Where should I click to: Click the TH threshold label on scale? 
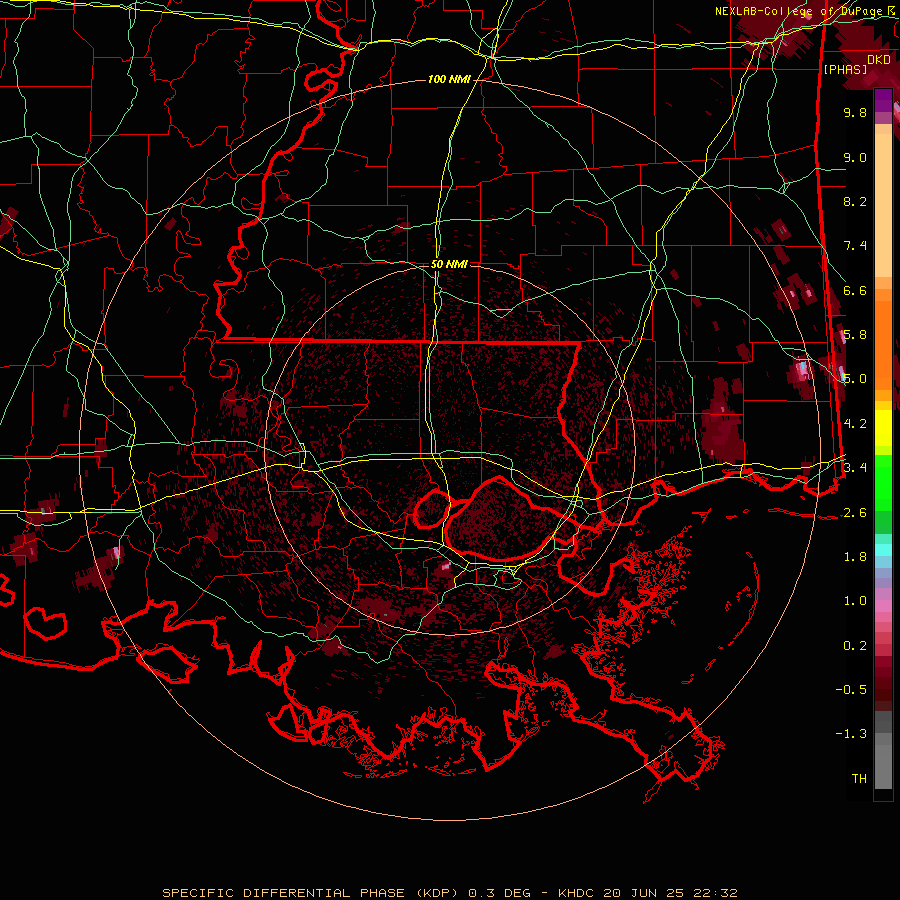[x=859, y=779]
